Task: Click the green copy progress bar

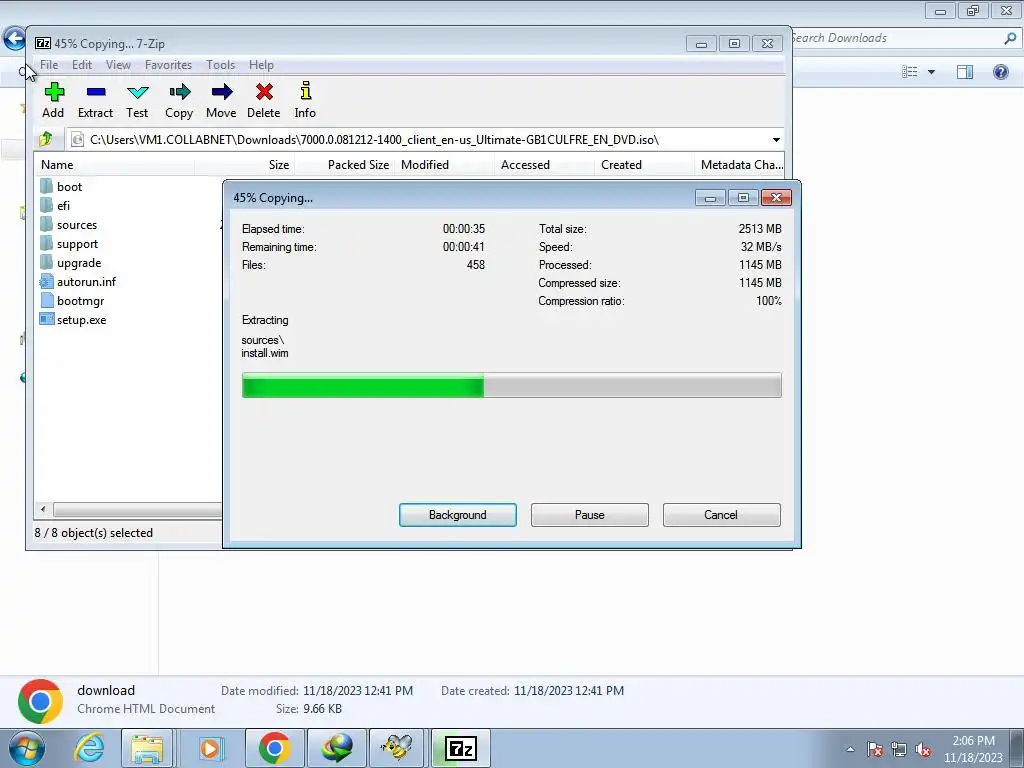Action: click(511, 385)
